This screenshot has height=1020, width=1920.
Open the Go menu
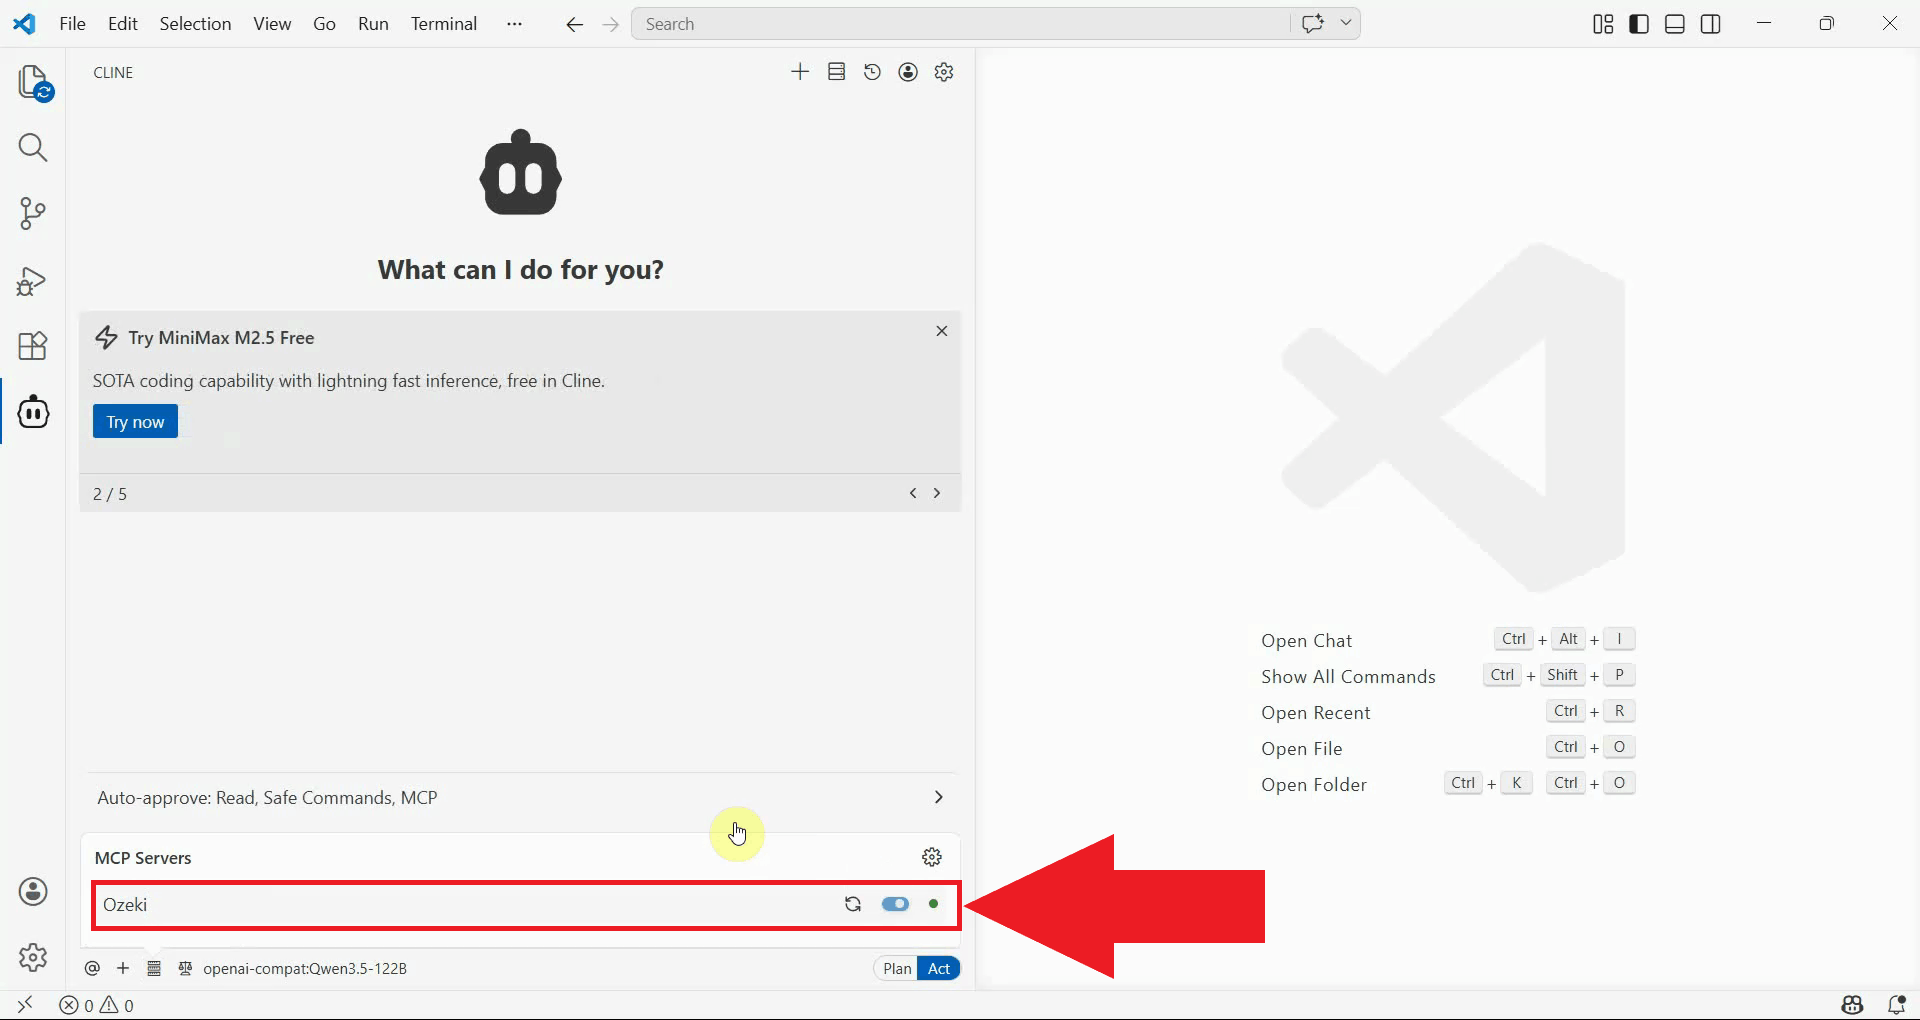324,24
